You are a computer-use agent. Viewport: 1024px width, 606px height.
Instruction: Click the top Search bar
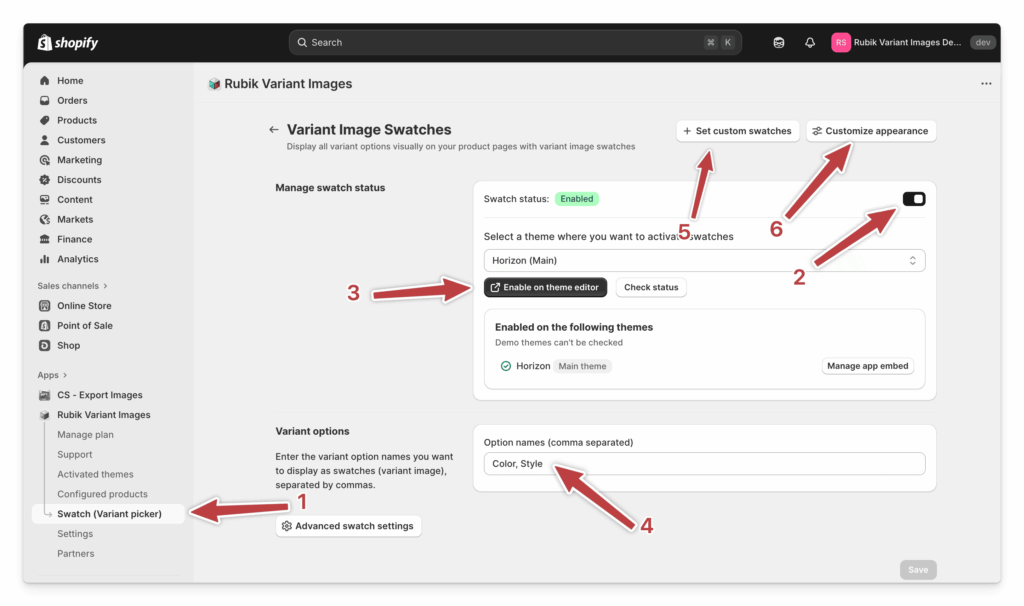(x=515, y=42)
